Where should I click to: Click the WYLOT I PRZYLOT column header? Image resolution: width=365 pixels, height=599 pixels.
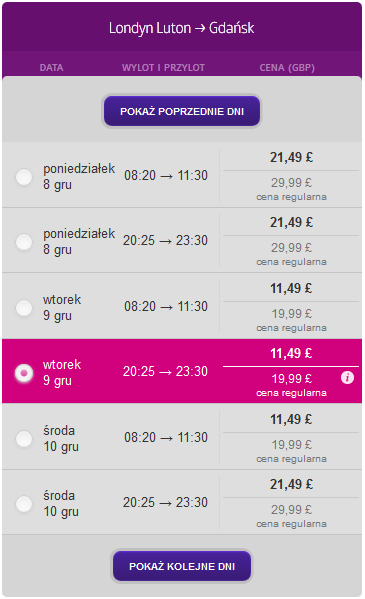[x=164, y=68]
